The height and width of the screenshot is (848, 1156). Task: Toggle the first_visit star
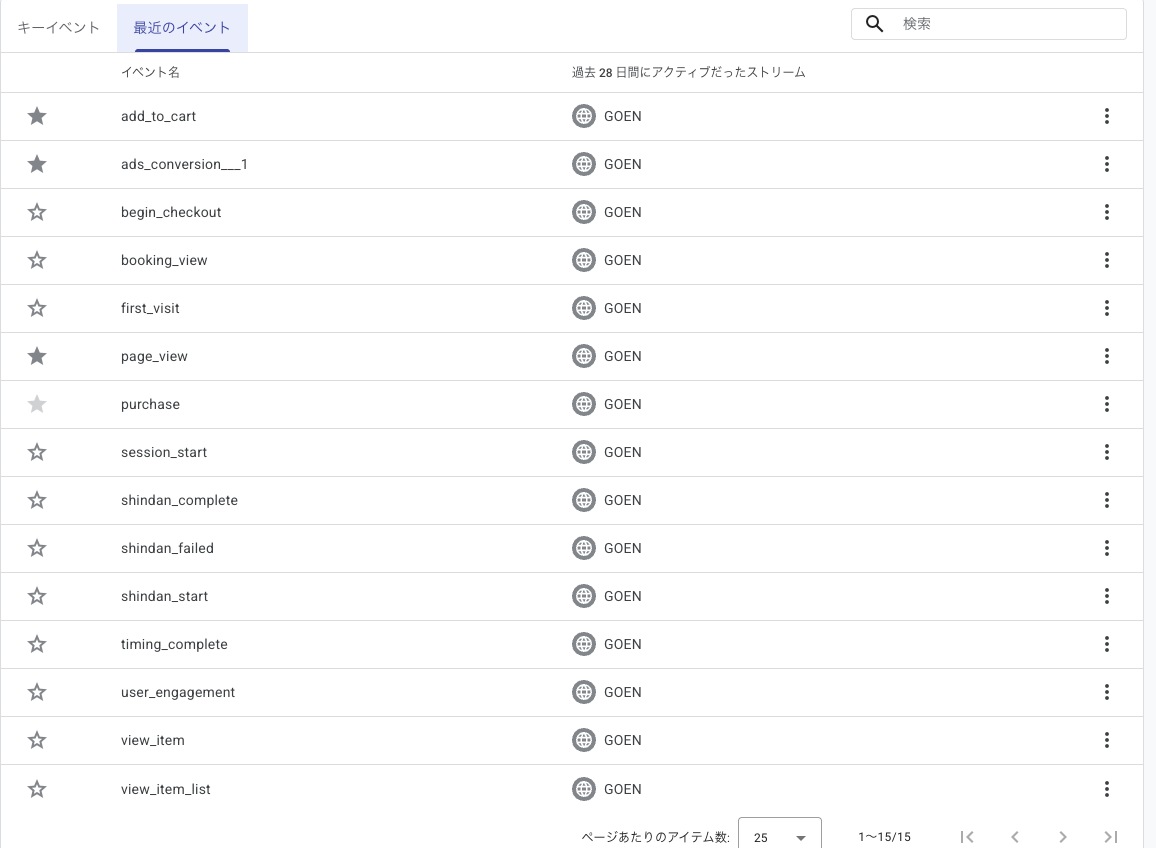(x=37, y=308)
